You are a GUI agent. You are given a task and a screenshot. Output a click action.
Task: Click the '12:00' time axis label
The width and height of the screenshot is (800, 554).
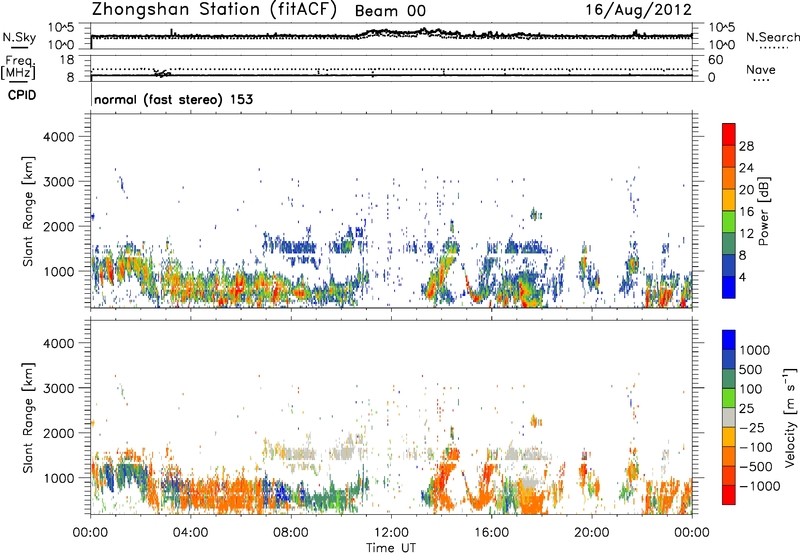click(x=391, y=533)
